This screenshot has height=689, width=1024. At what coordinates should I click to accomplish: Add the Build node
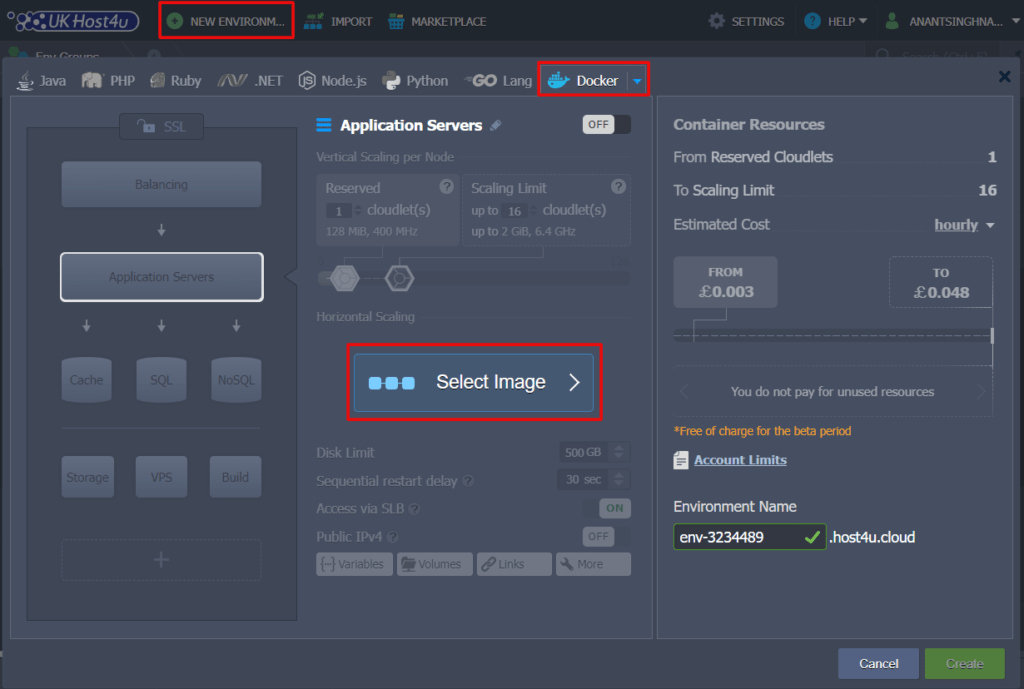coord(235,477)
